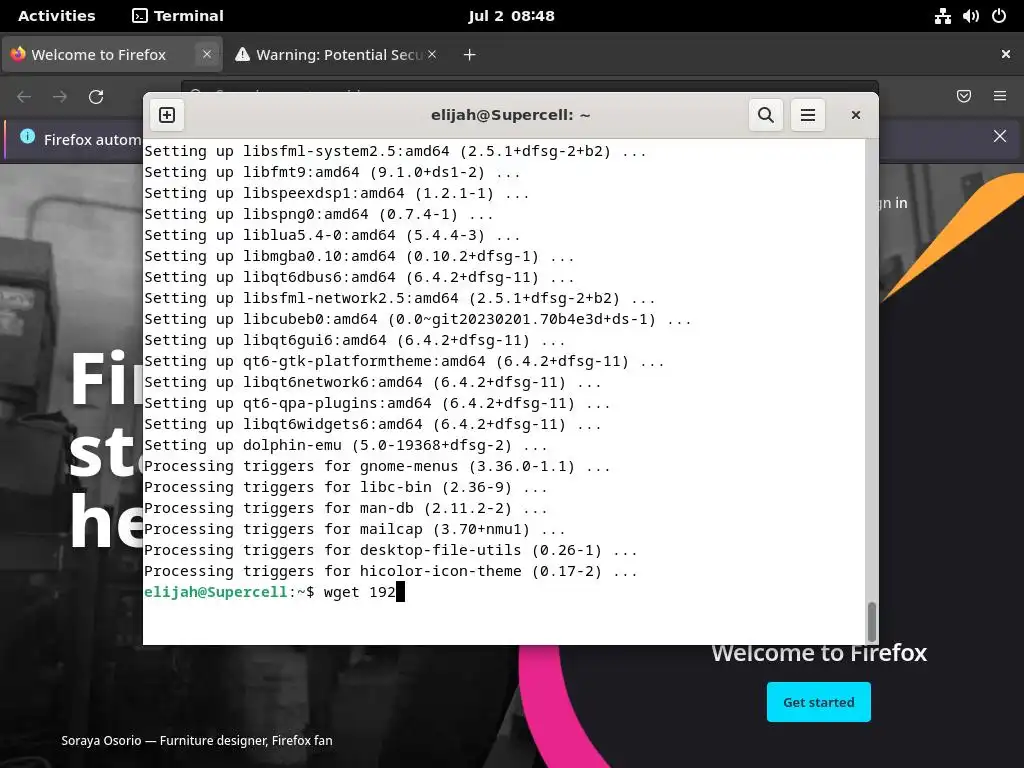Close the Welcome to Firefox tab
This screenshot has width=1024, height=768.
[x=207, y=54]
